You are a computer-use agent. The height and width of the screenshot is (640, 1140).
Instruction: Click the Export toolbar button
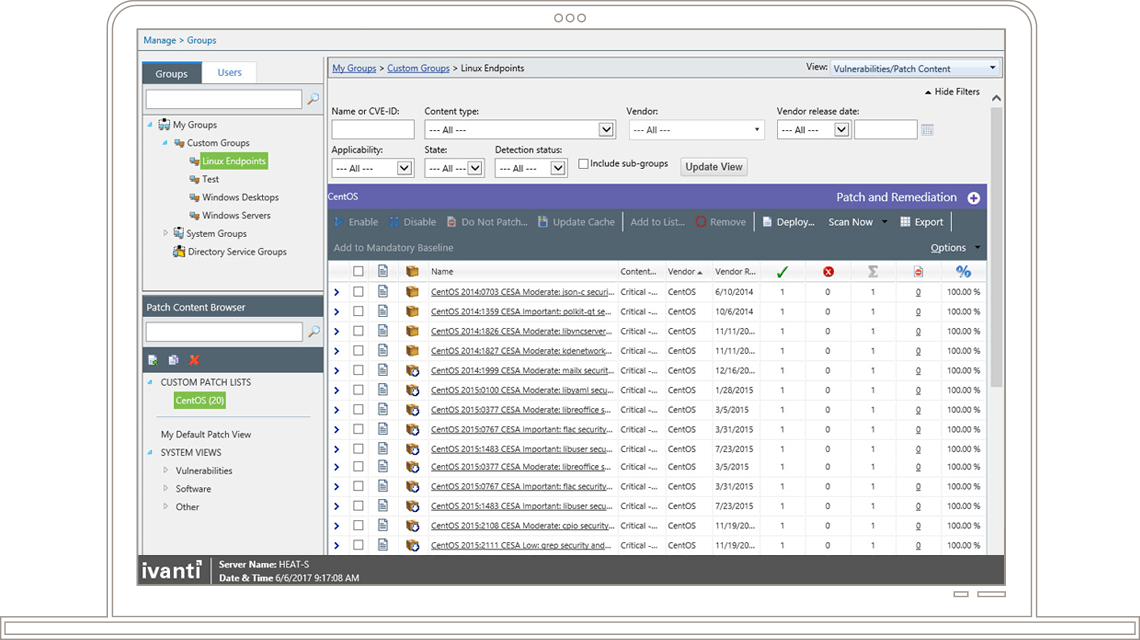point(922,222)
